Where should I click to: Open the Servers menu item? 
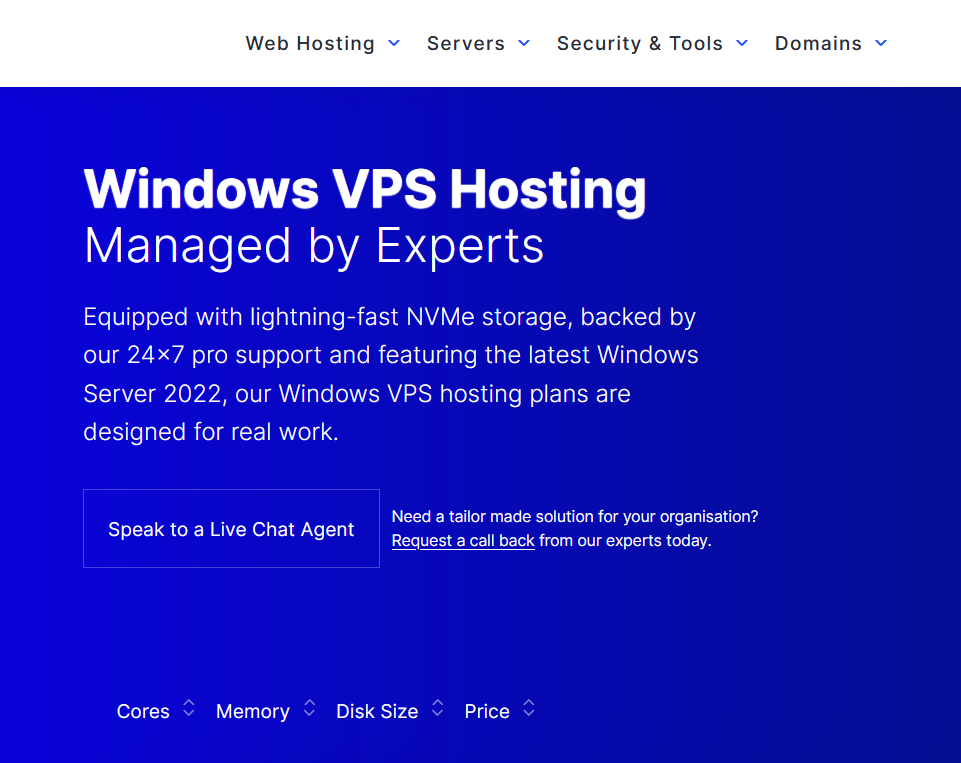point(465,43)
